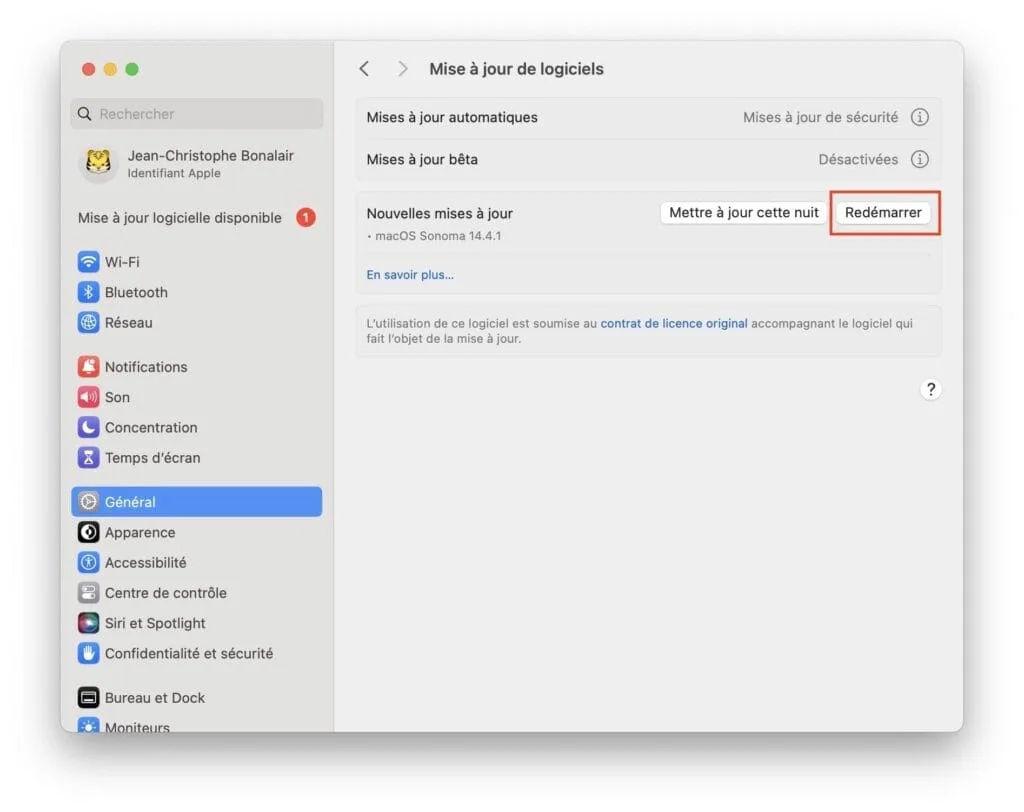
Task: Open Notifications settings
Action: (144, 366)
